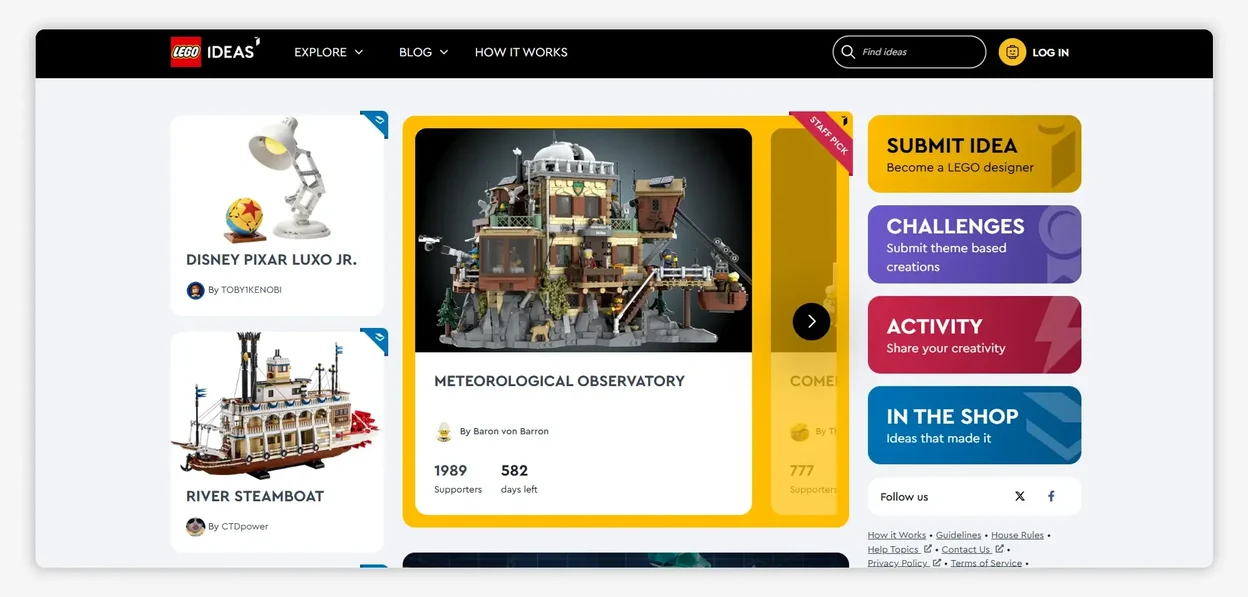Open the BLOG dropdown menu
This screenshot has height=597, width=1248.
click(423, 52)
